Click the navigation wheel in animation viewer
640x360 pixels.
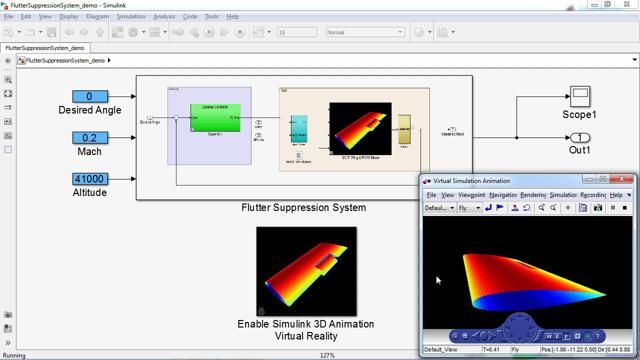(x=520, y=327)
